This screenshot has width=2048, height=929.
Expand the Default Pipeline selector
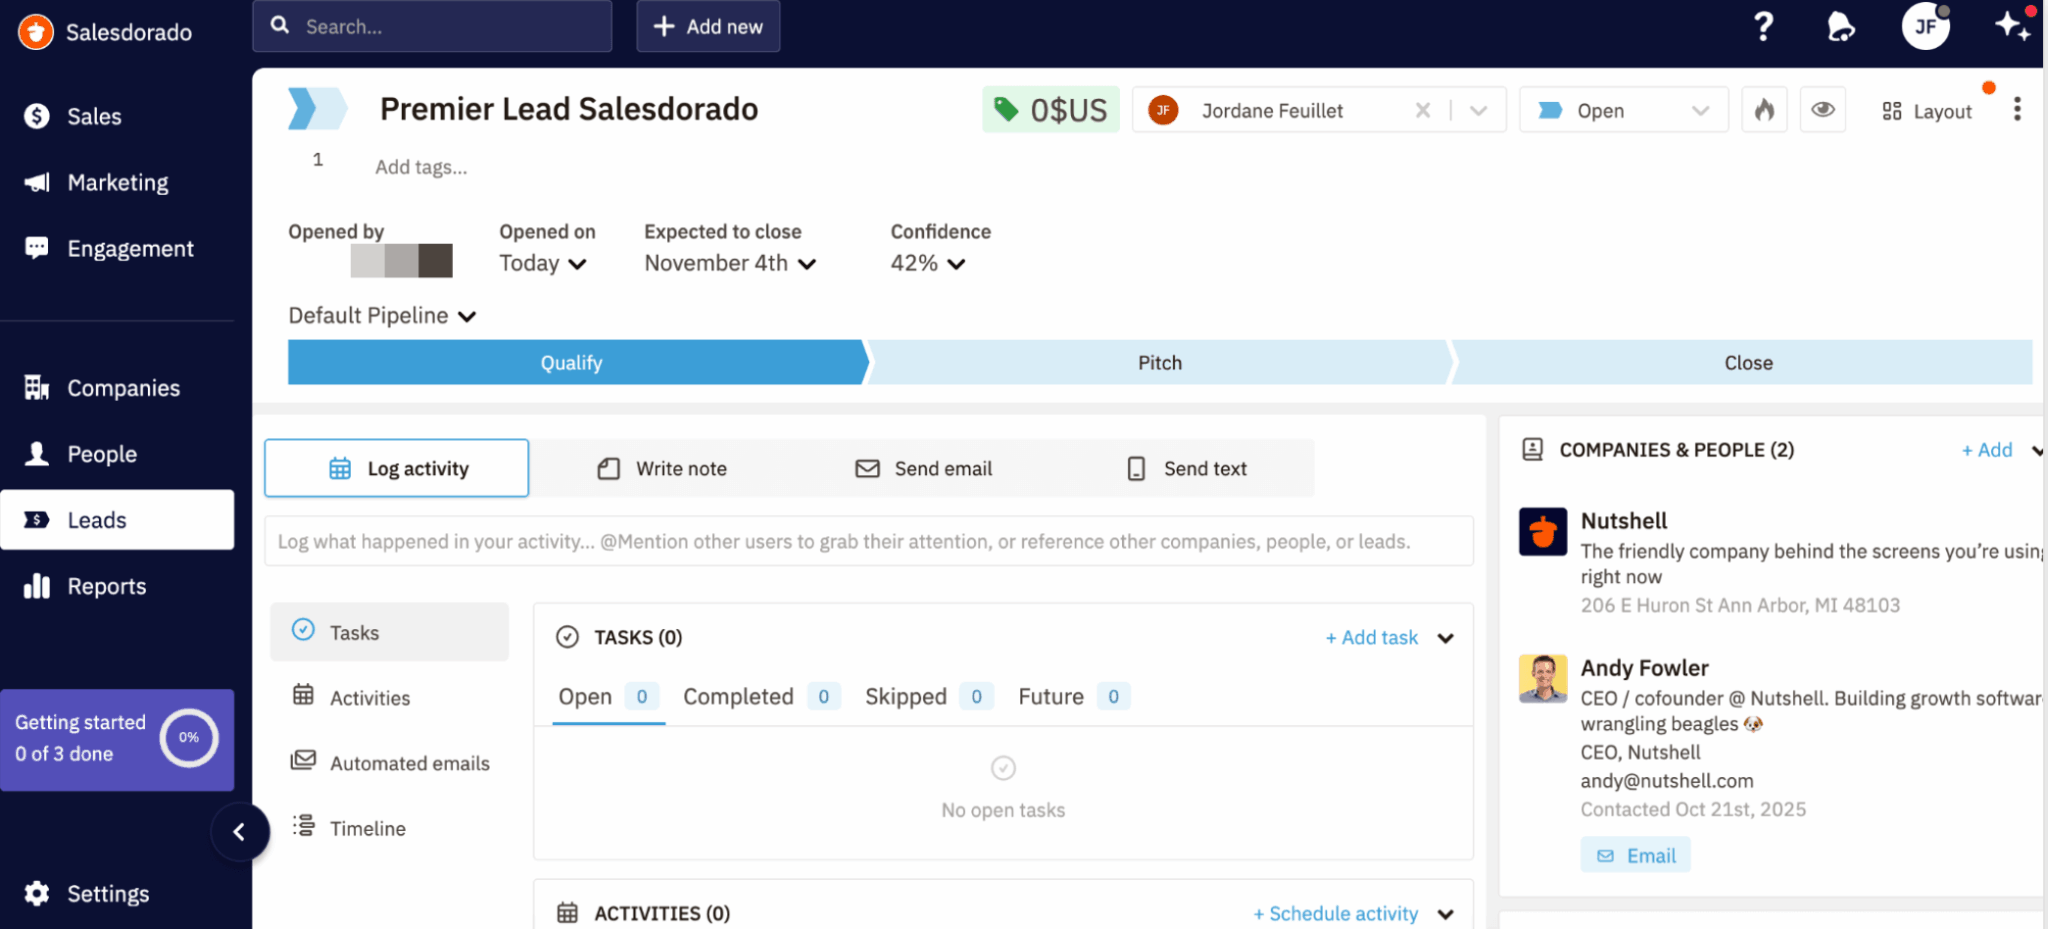(381, 316)
